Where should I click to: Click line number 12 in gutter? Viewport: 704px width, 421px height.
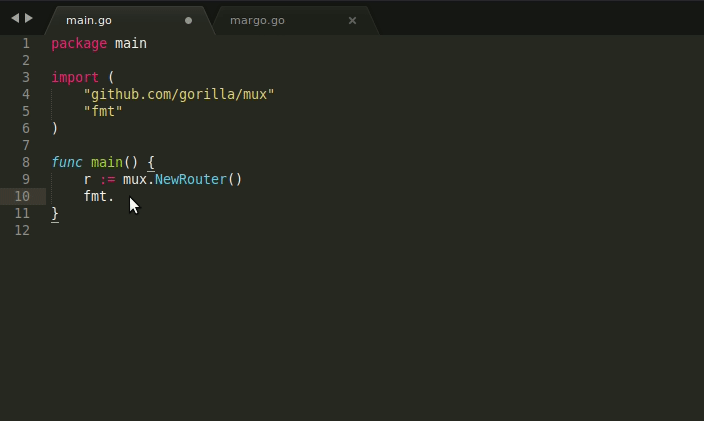click(x=22, y=231)
